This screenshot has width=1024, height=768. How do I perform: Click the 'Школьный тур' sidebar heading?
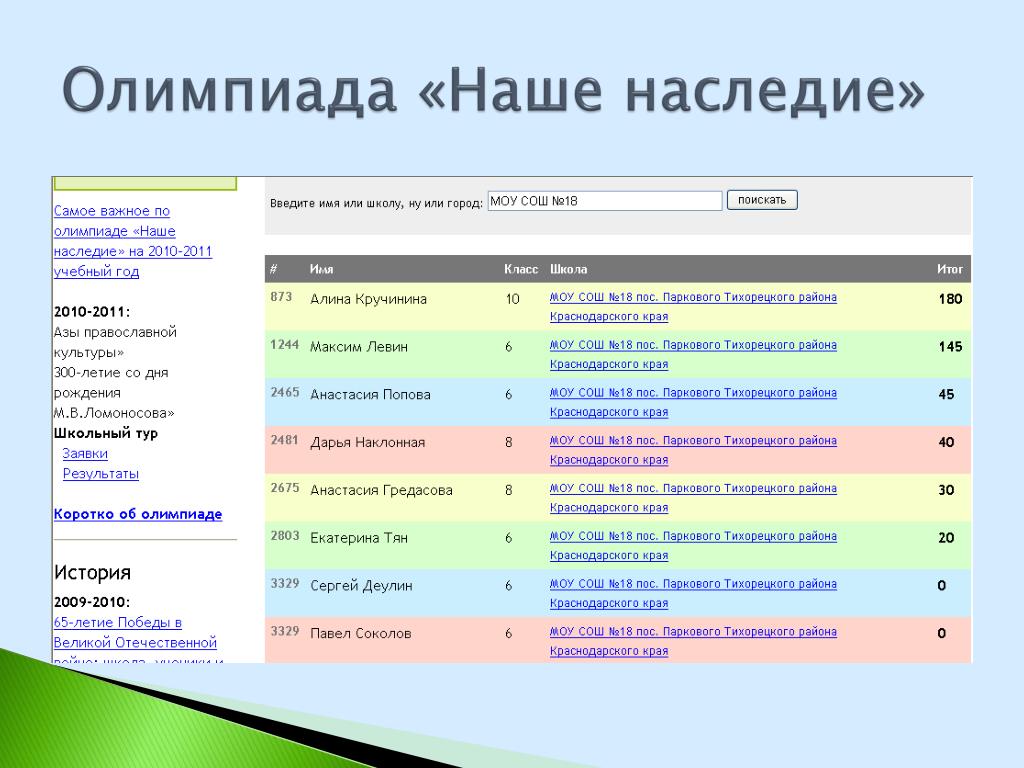(106, 433)
